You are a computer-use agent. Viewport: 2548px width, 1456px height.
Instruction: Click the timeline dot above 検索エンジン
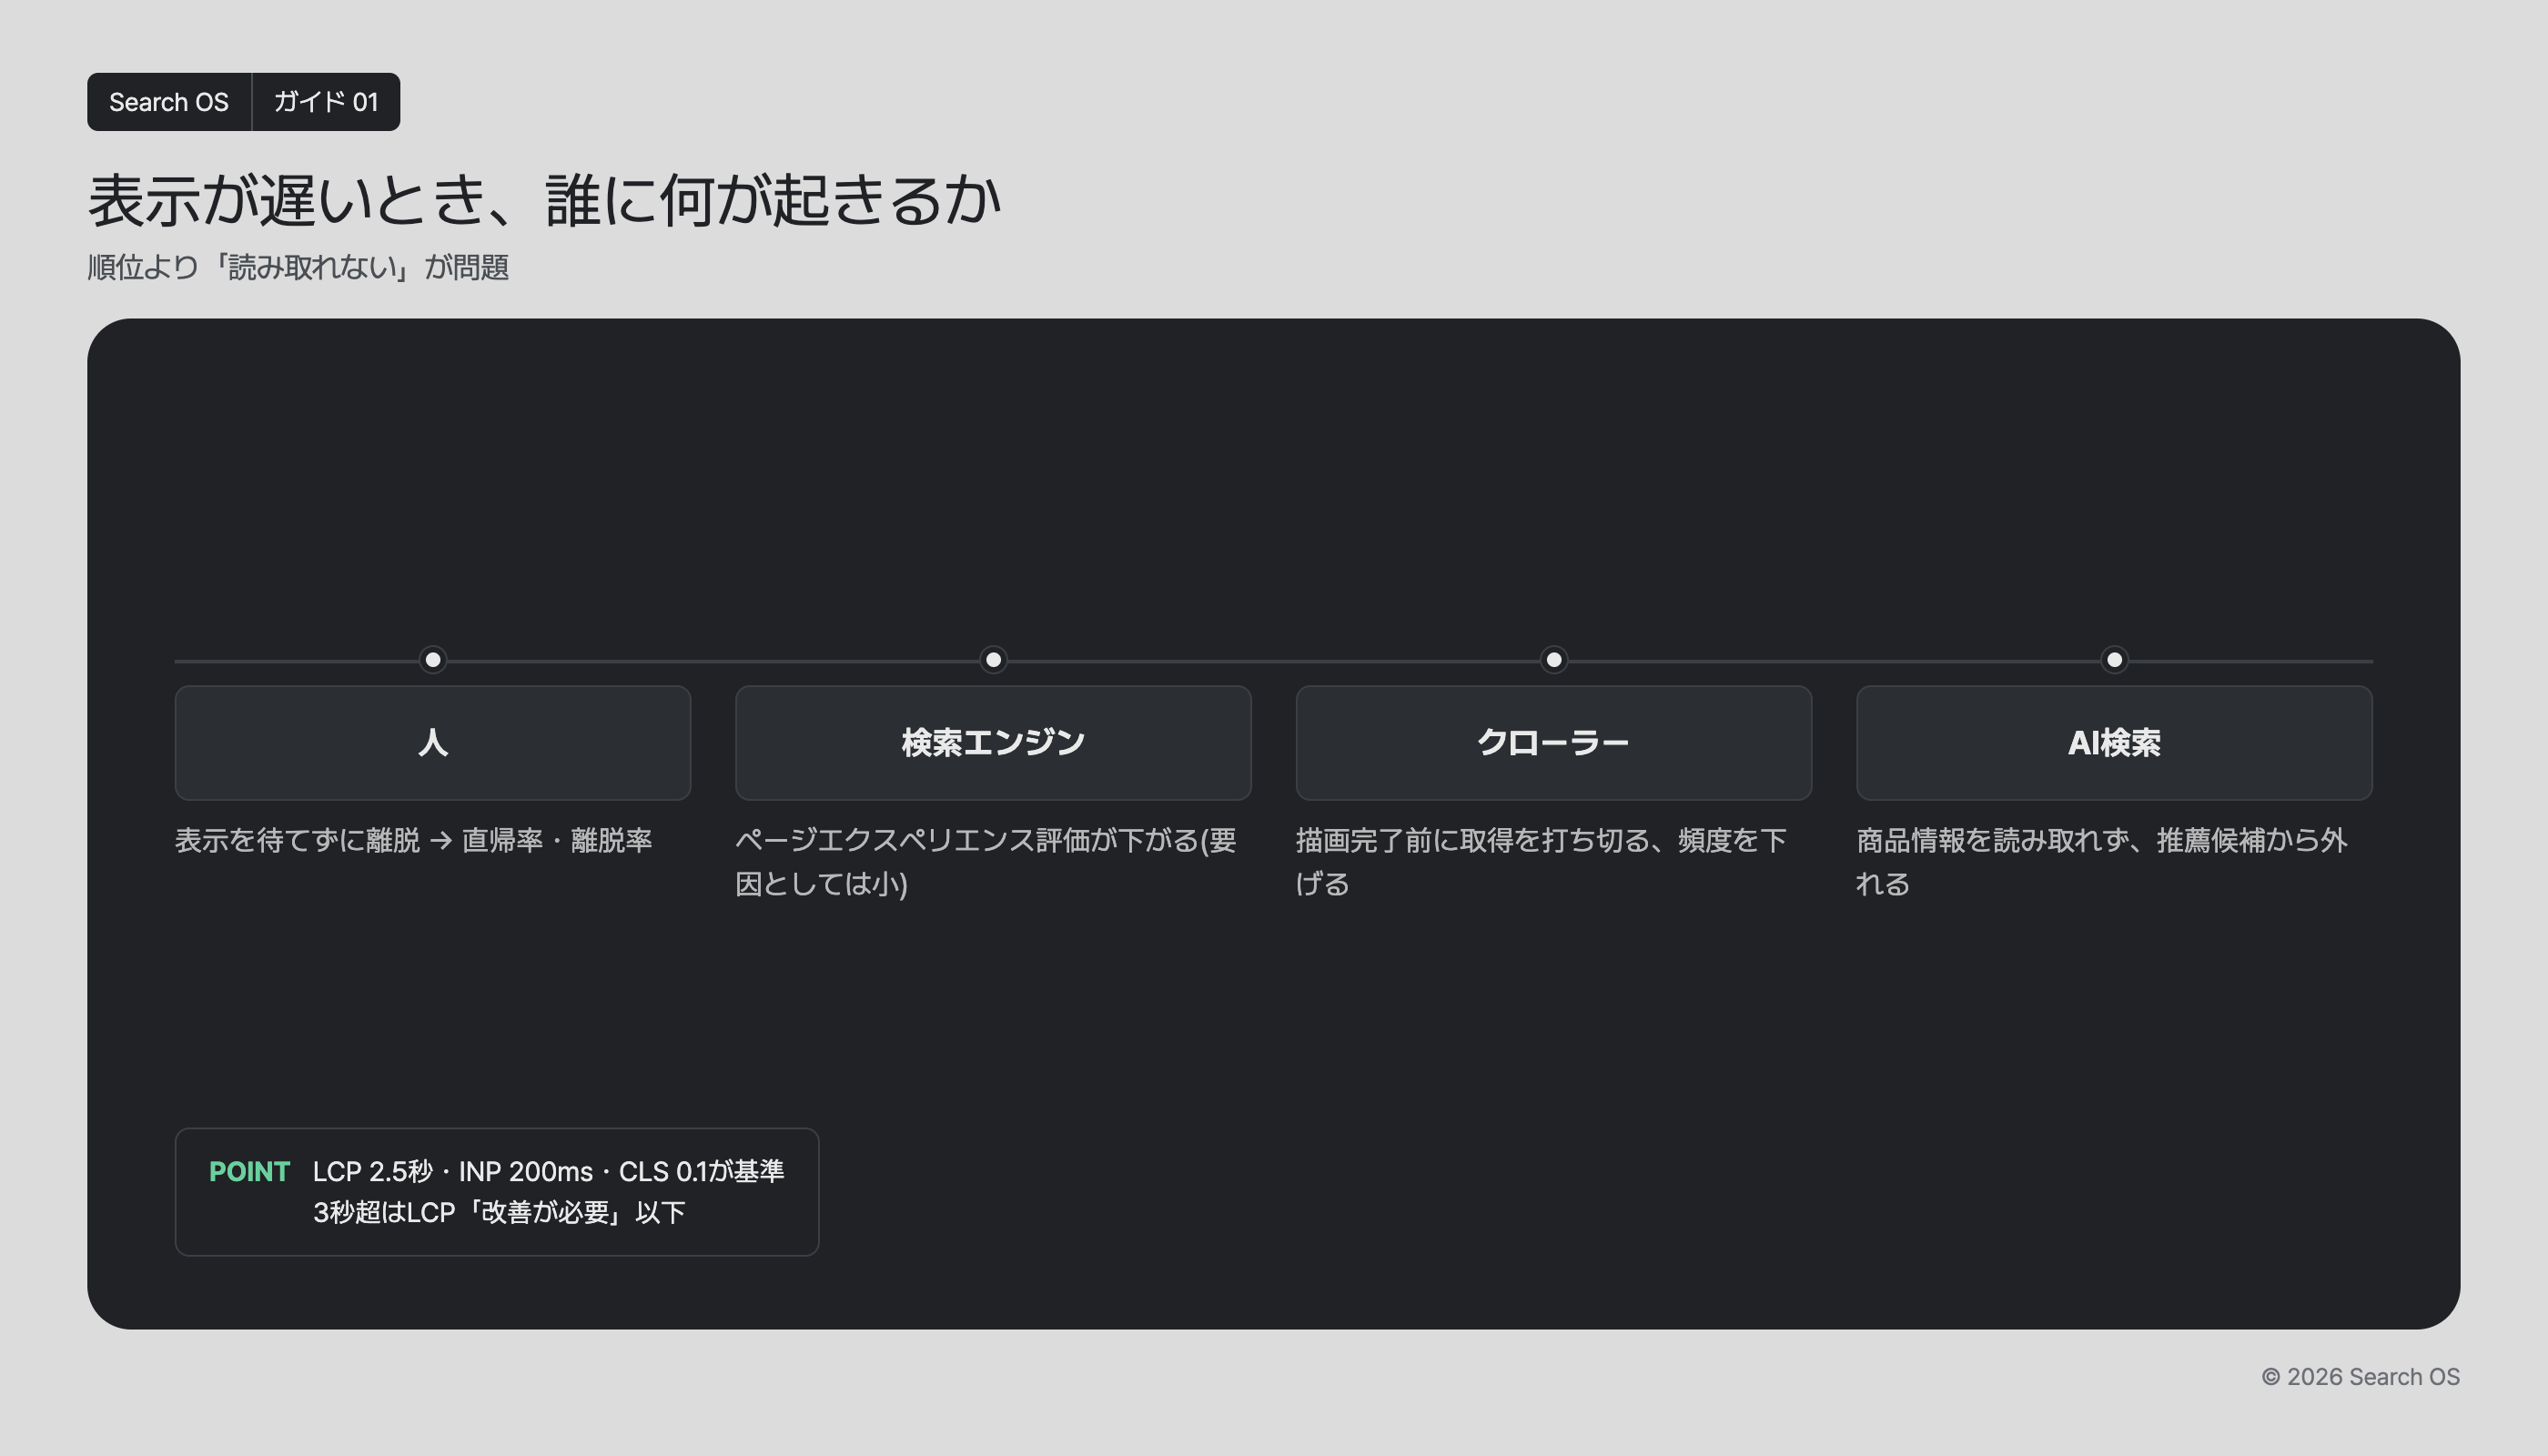[x=993, y=660]
